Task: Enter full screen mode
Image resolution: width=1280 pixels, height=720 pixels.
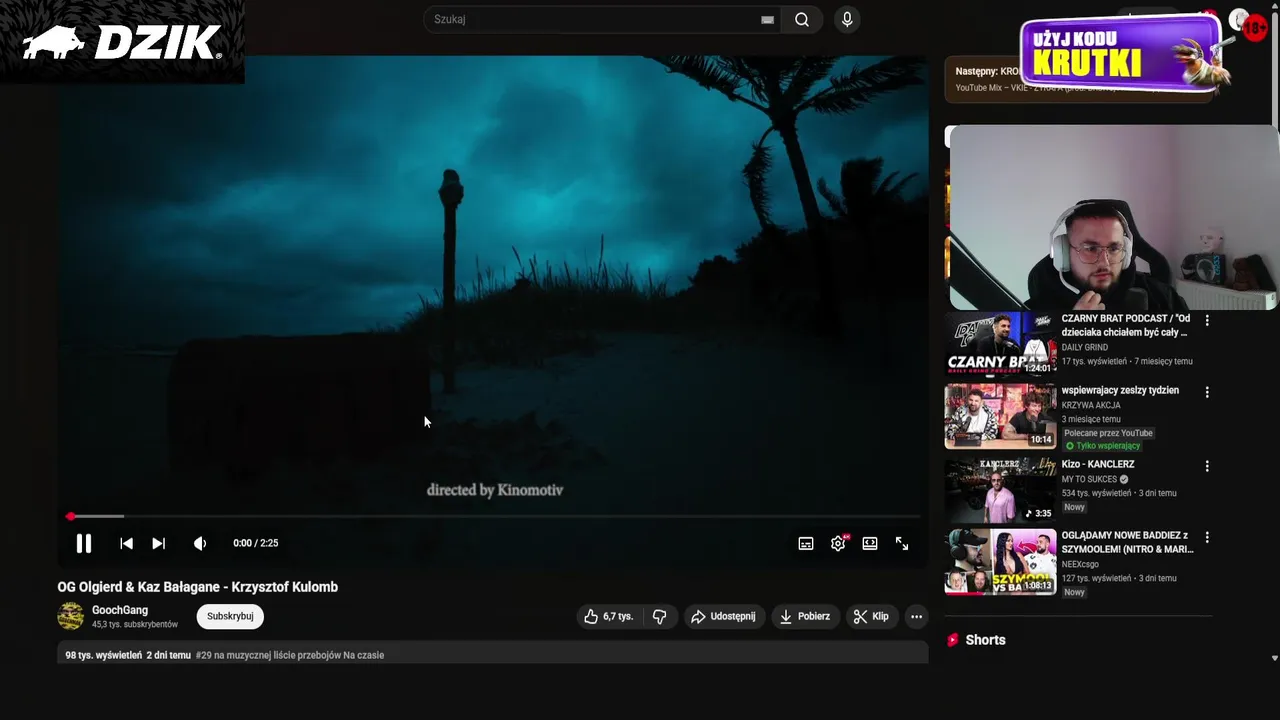Action: coord(902,543)
